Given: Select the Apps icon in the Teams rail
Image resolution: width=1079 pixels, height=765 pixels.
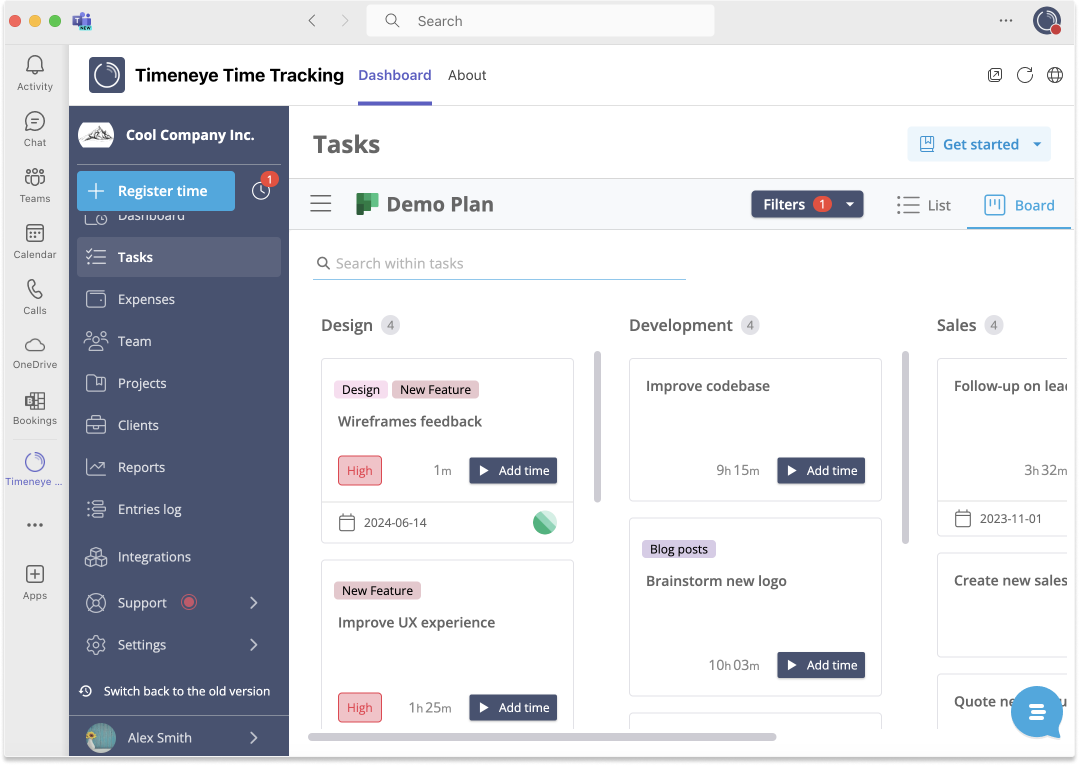Looking at the screenshot, I should (34, 580).
